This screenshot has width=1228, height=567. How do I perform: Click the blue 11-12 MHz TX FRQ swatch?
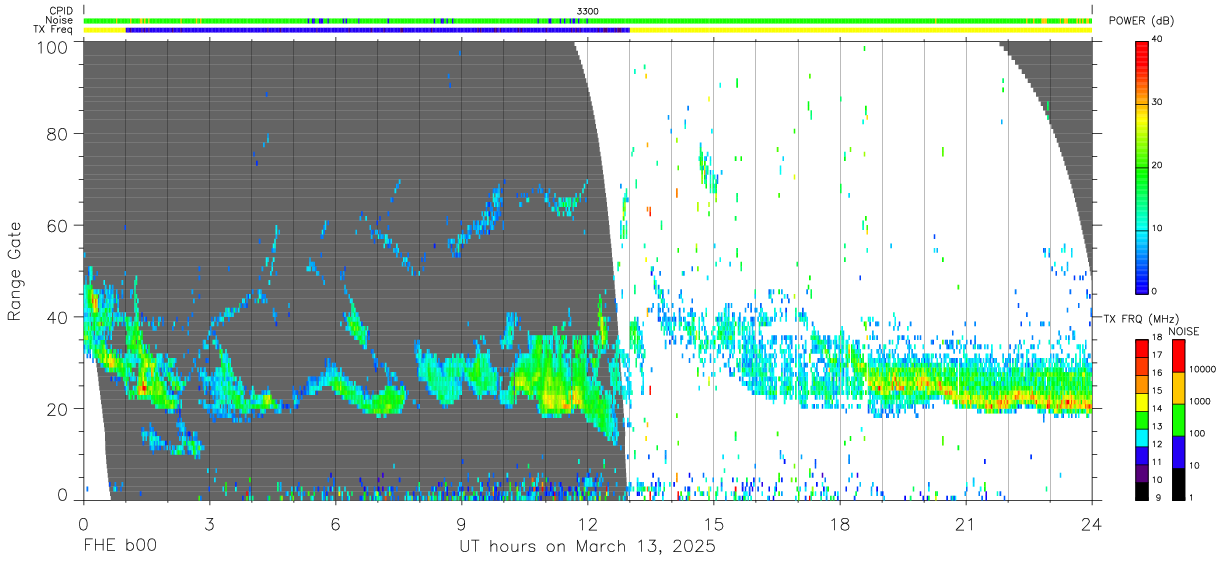click(1141, 454)
